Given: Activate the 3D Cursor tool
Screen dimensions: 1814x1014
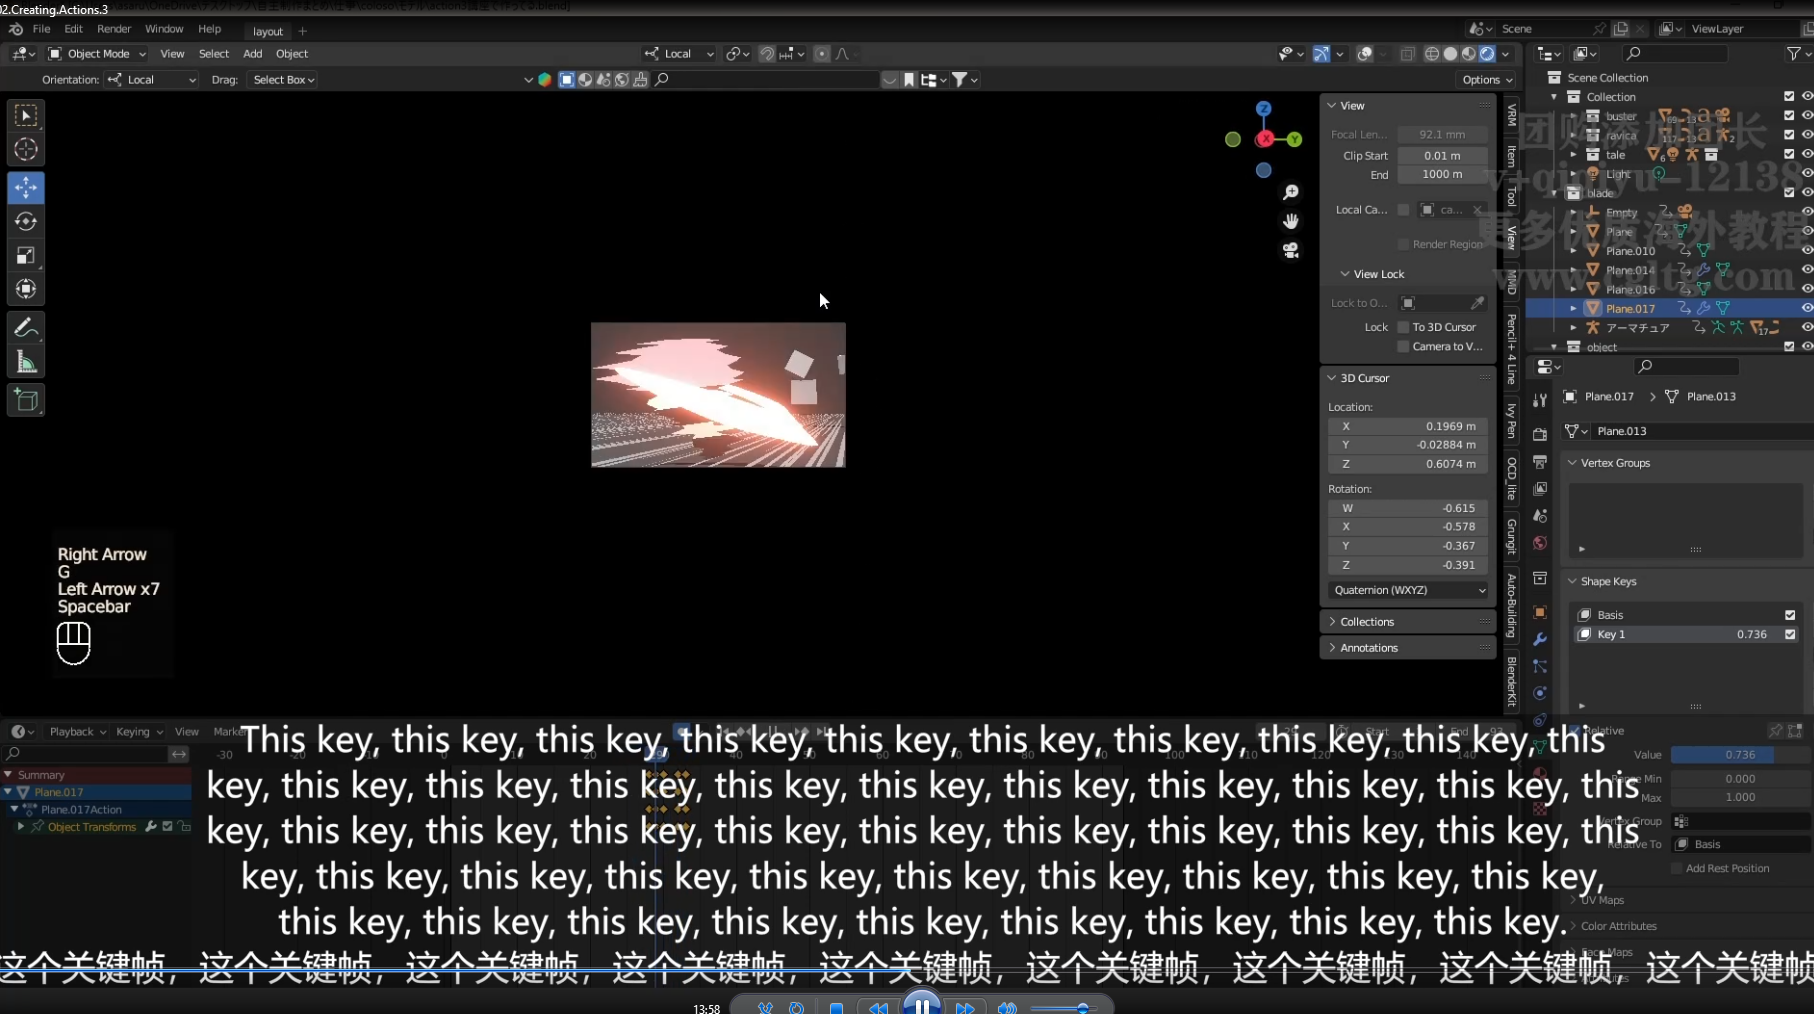Looking at the screenshot, I should pyautogui.click(x=26, y=150).
